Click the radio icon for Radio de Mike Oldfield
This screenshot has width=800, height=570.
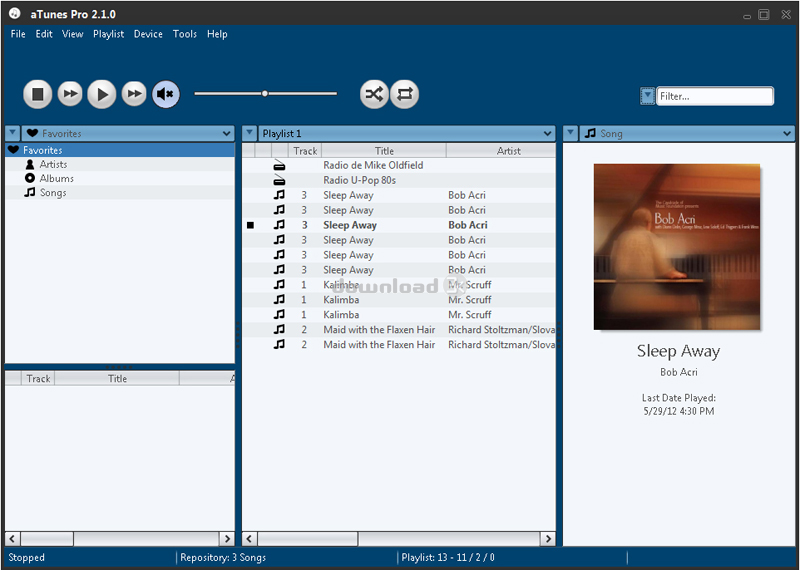click(279, 165)
